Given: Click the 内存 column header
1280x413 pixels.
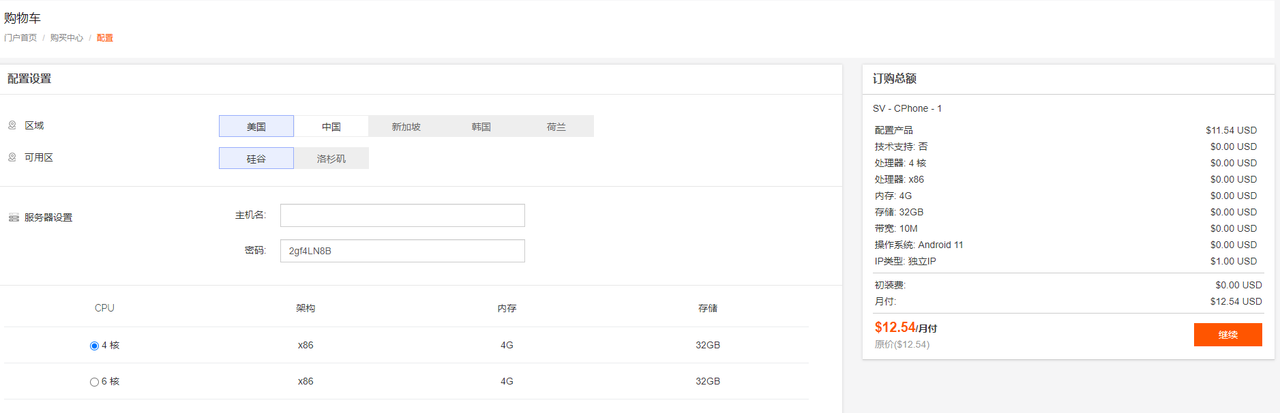Looking at the screenshot, I should pos(507,308).
